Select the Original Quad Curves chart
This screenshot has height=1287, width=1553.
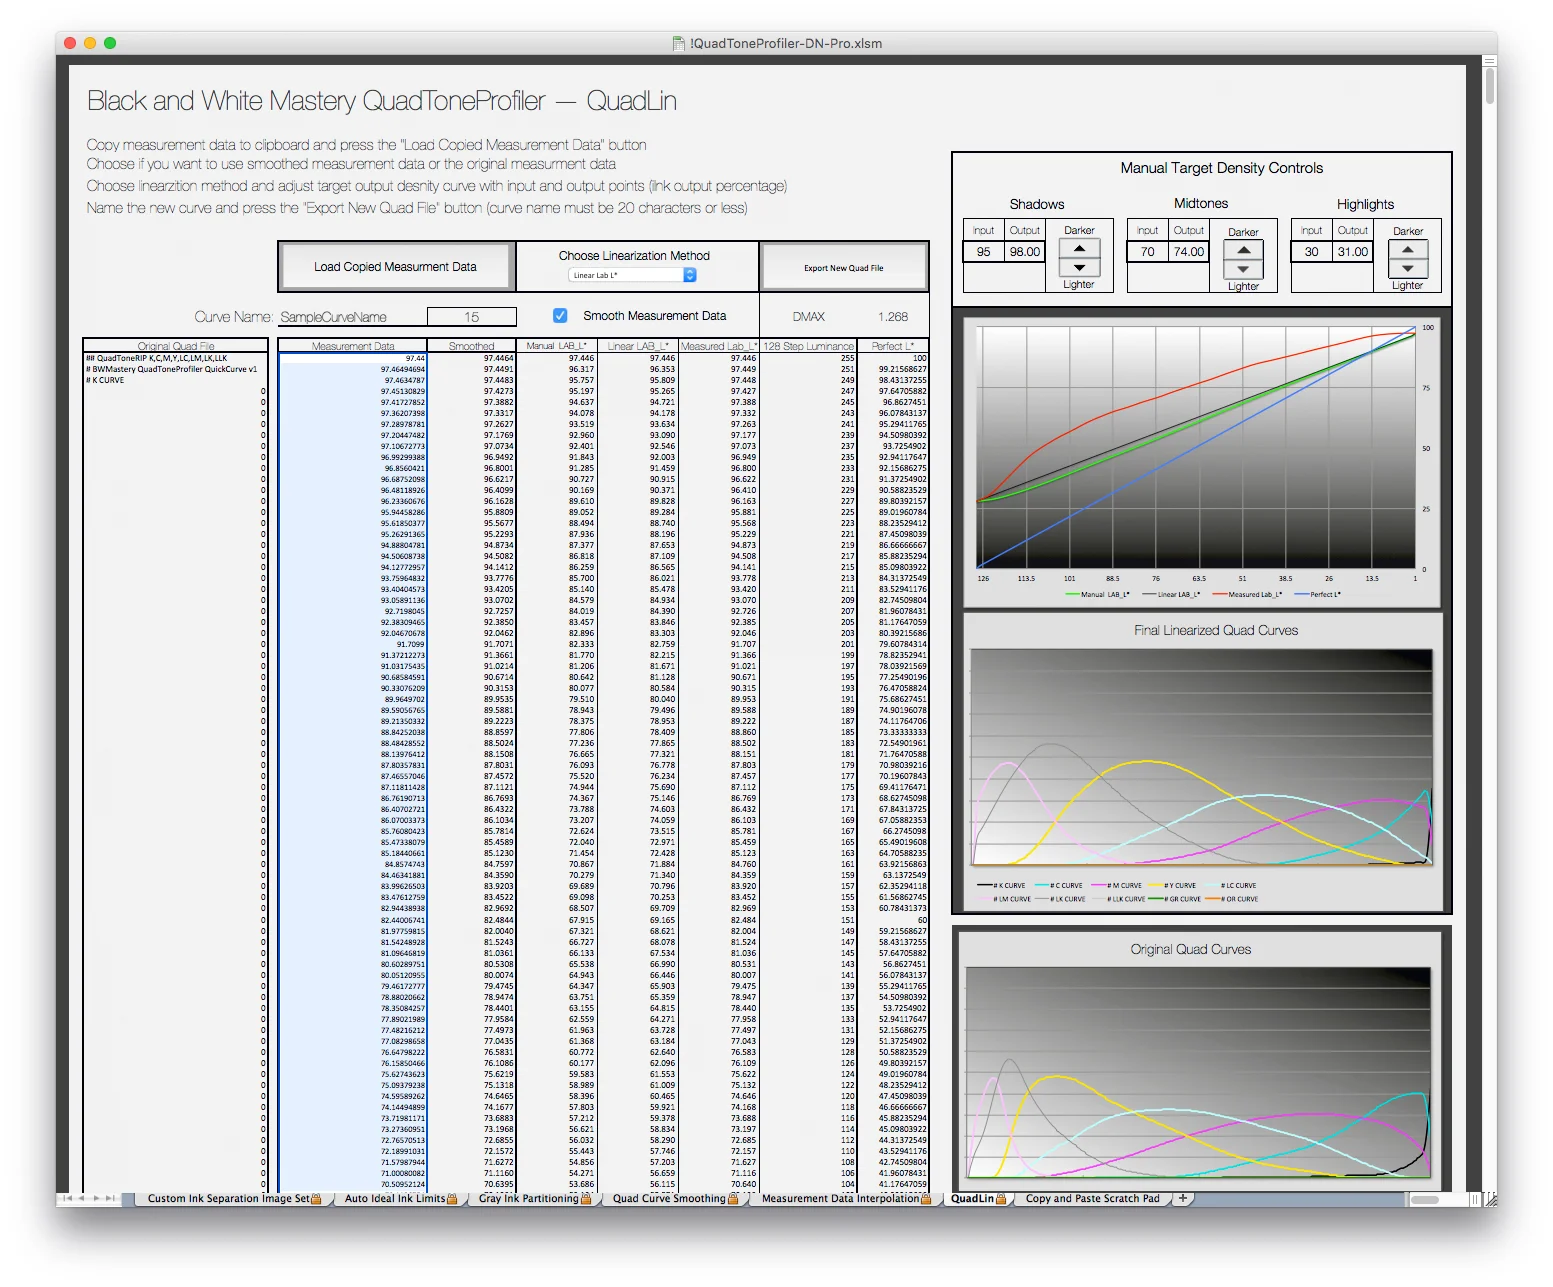(1198, 1063)
